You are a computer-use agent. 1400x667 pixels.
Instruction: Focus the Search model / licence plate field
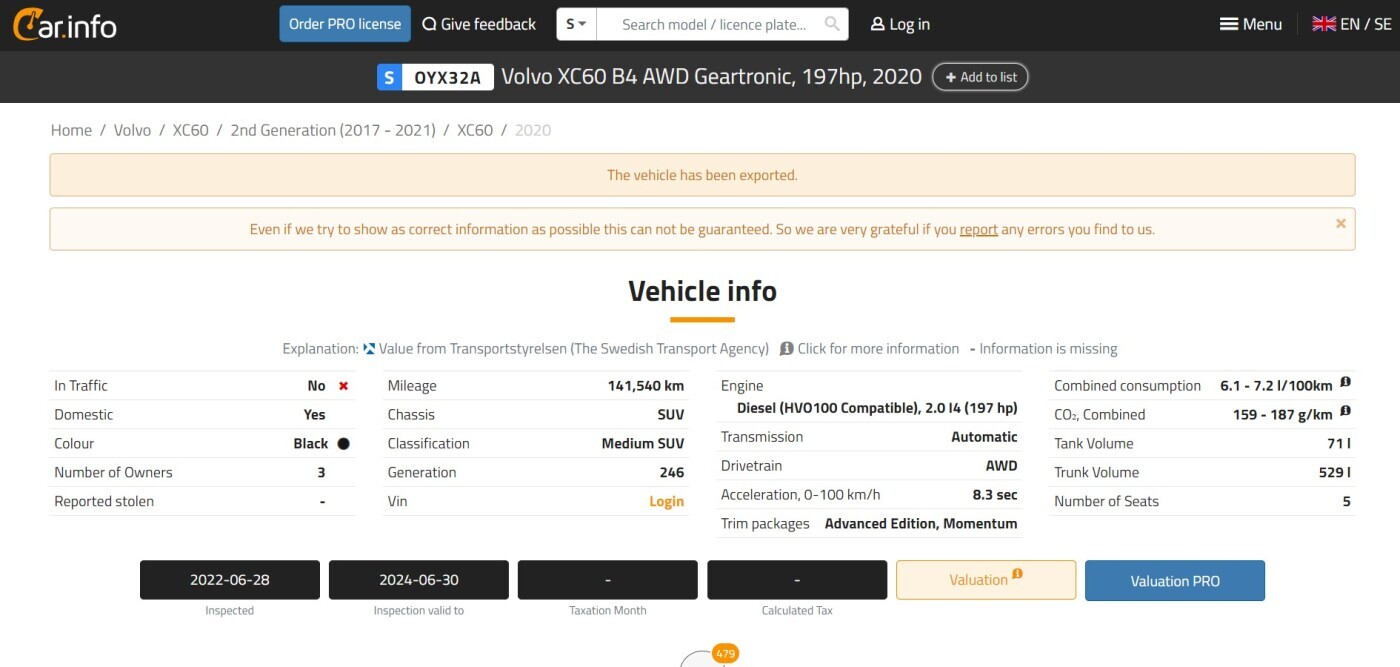click(x=714, y=24)
